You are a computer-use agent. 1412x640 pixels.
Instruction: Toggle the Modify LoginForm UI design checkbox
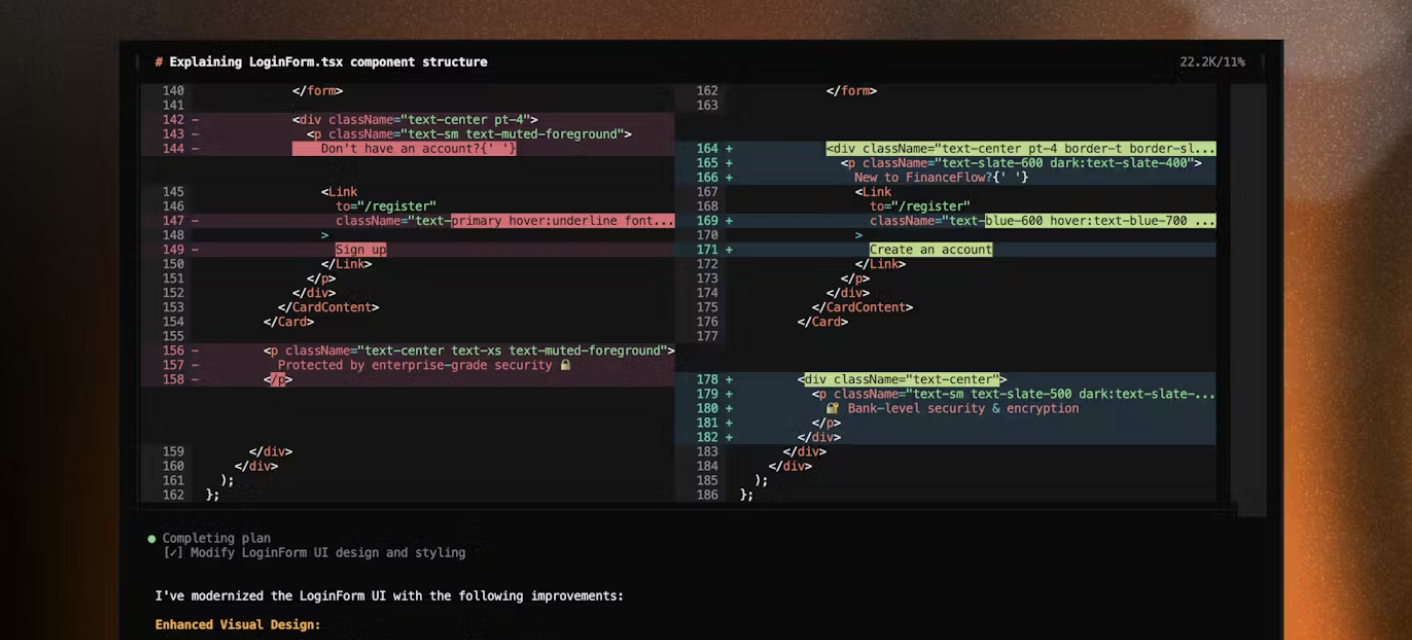click(x=173, y=553)
